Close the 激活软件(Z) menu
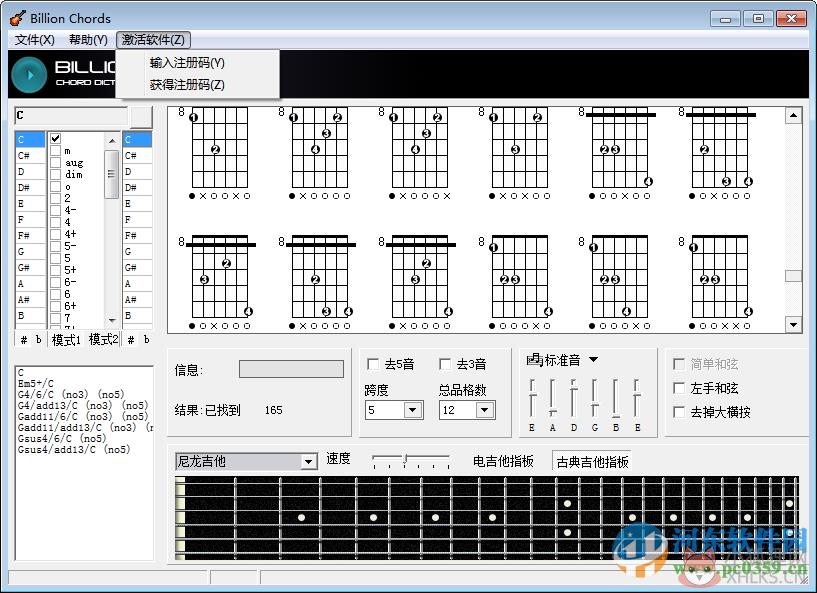817x593 pixels. (153, 40)
